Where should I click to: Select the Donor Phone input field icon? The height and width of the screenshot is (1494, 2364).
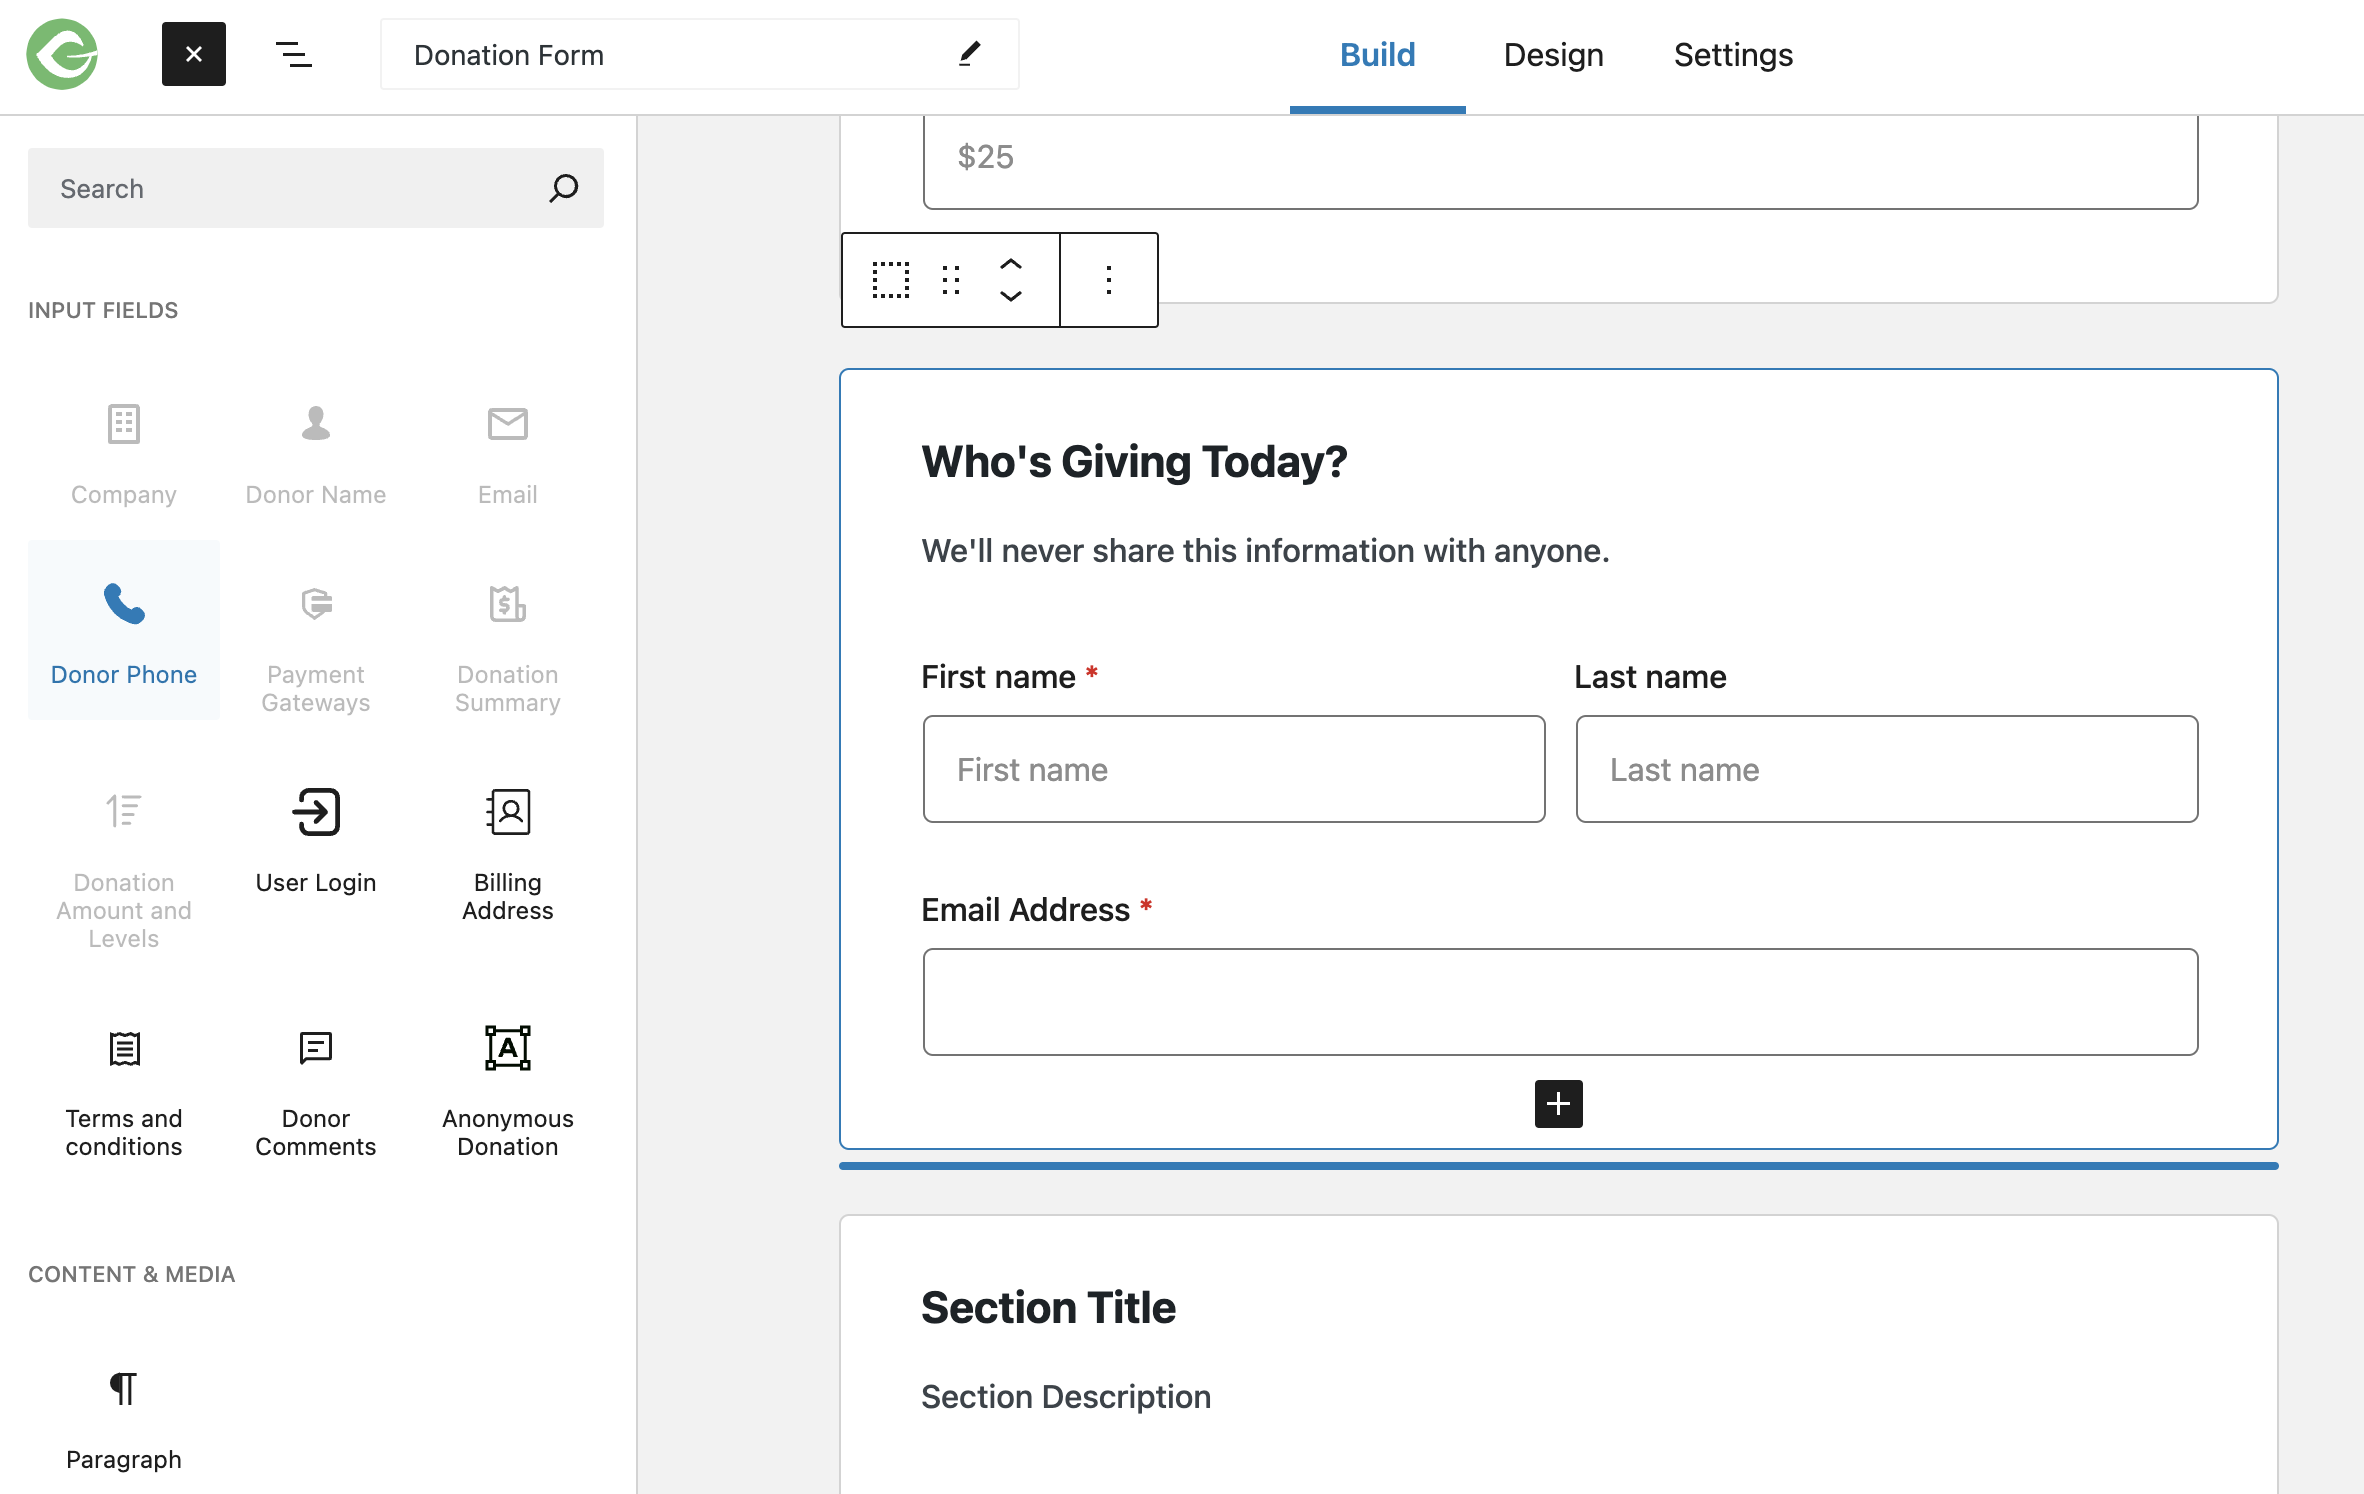(123, 630)
